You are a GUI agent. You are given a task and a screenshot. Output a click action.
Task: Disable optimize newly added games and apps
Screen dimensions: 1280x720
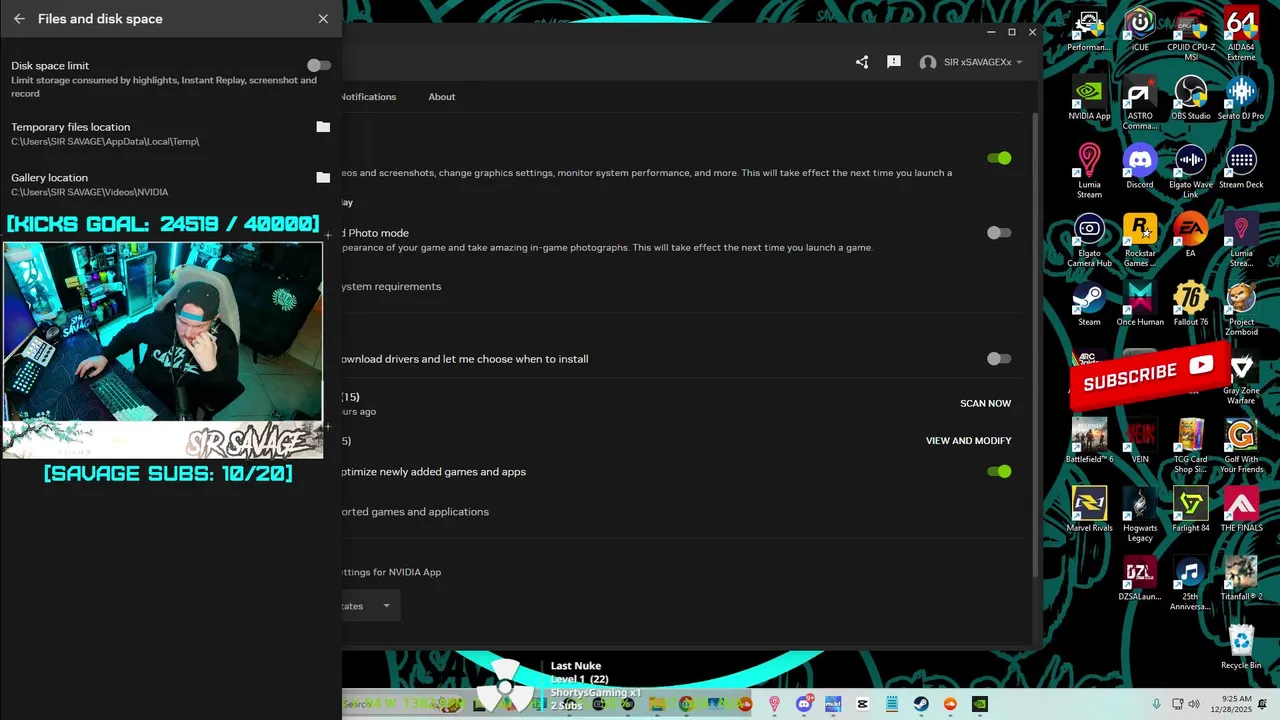pos(999,472)
